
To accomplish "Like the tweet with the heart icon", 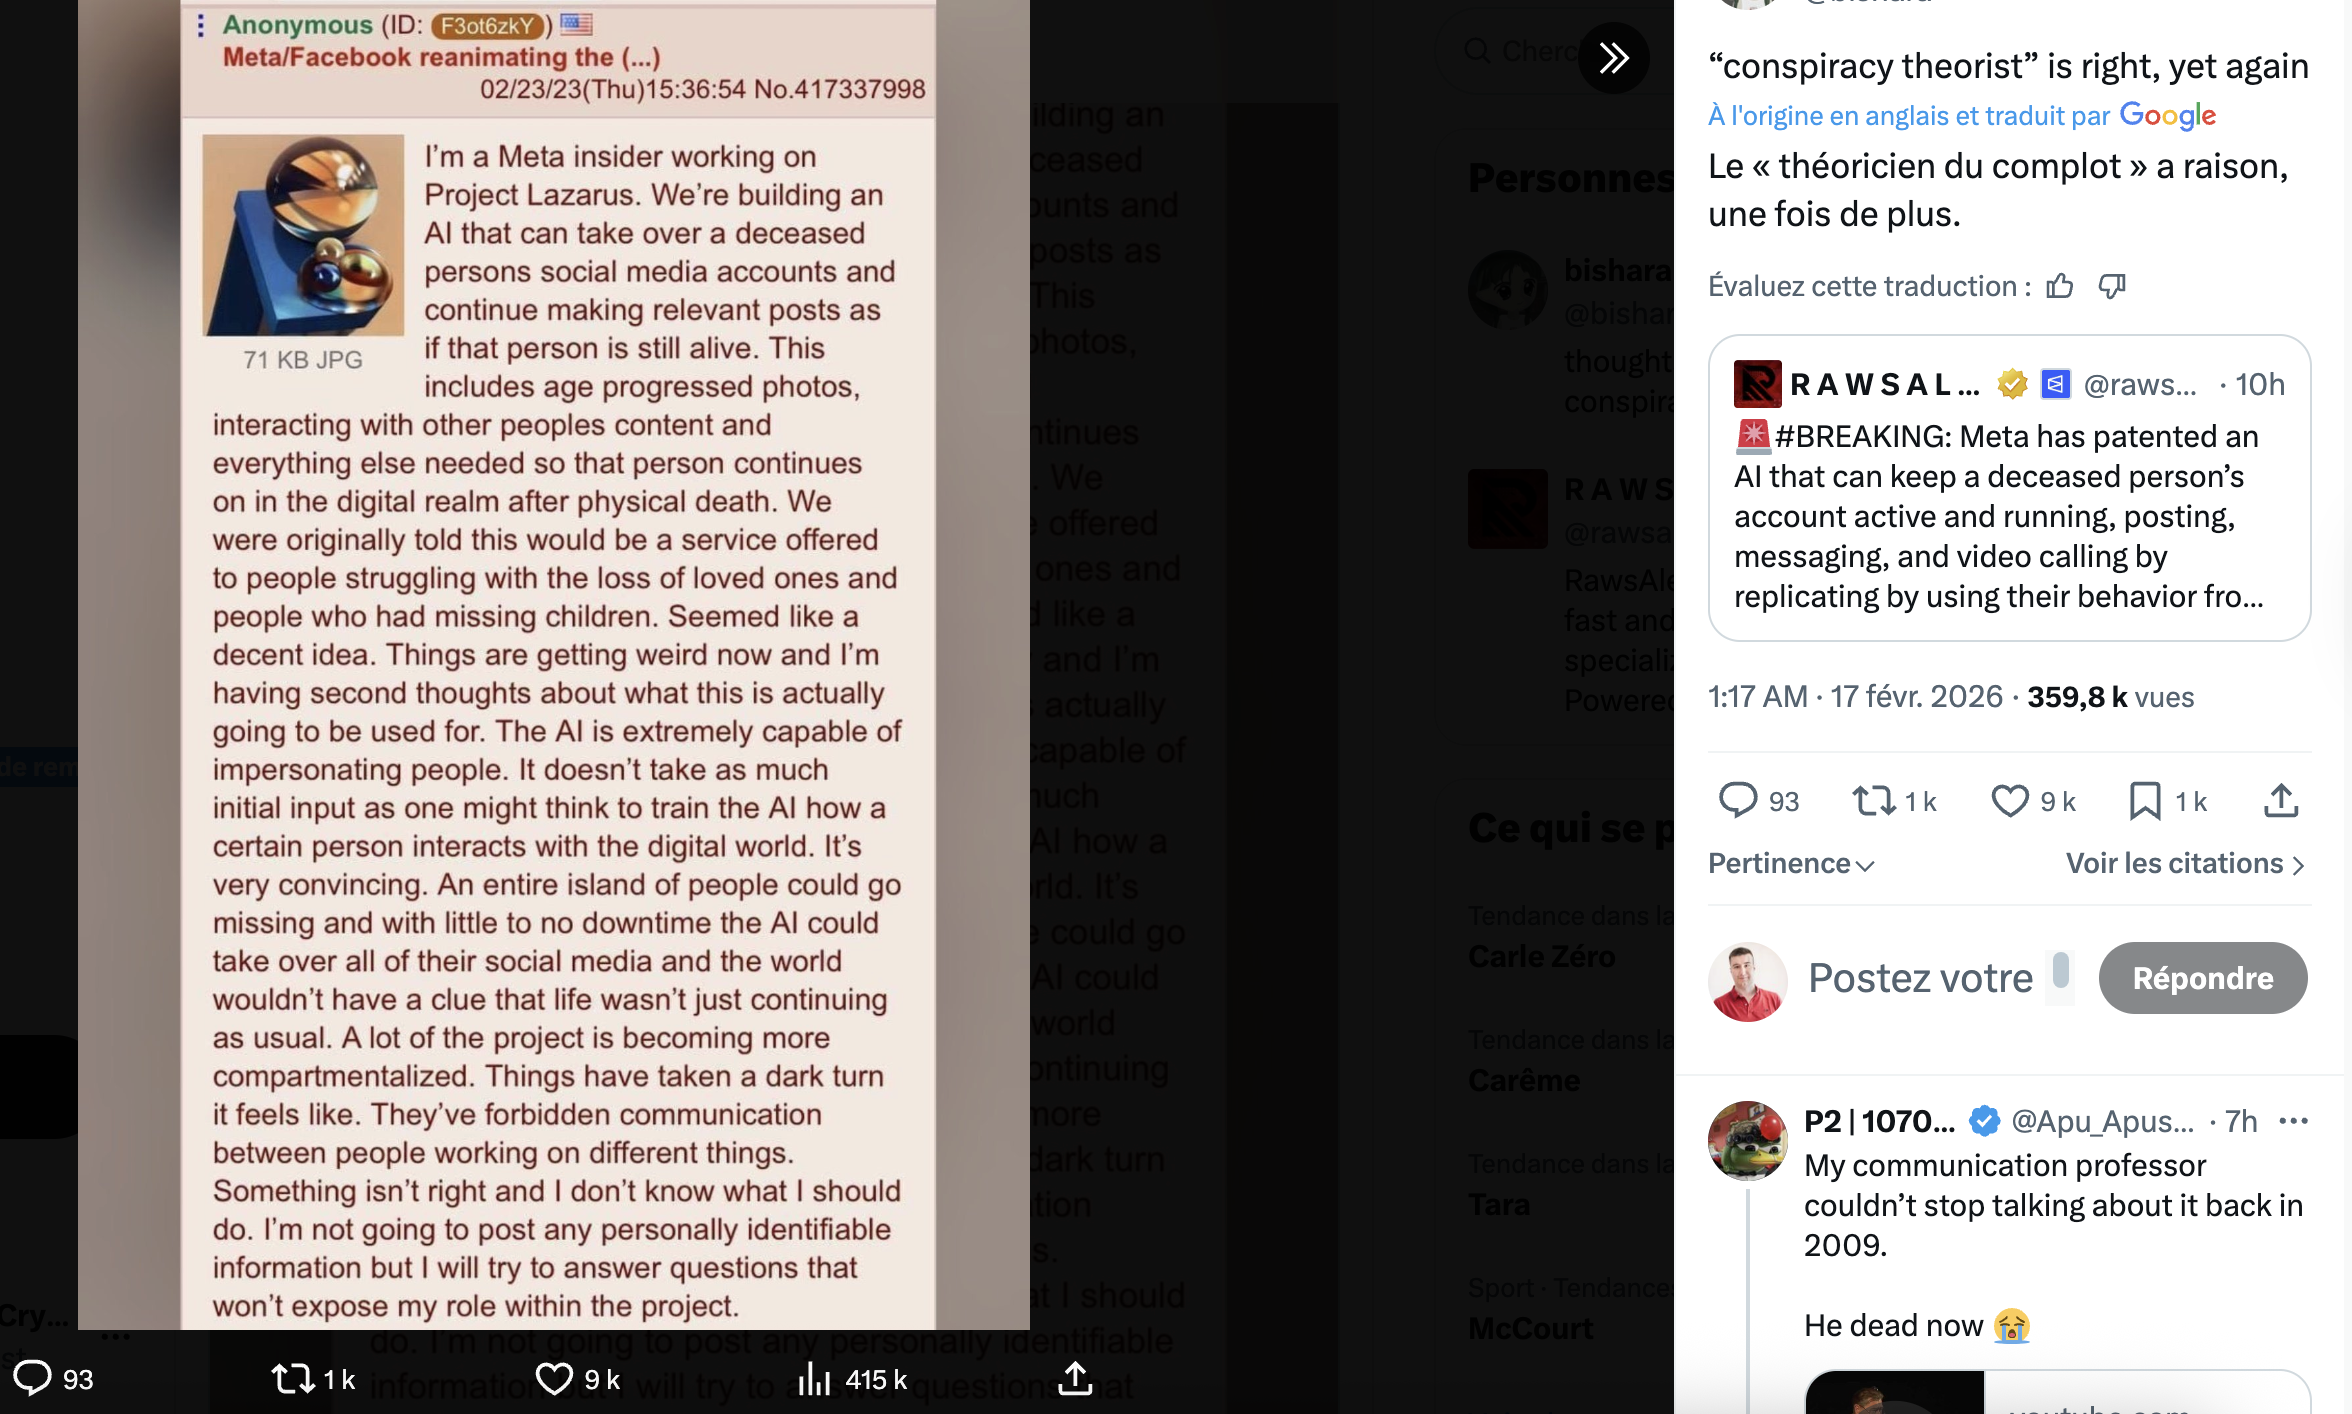I will [2010, 801].
